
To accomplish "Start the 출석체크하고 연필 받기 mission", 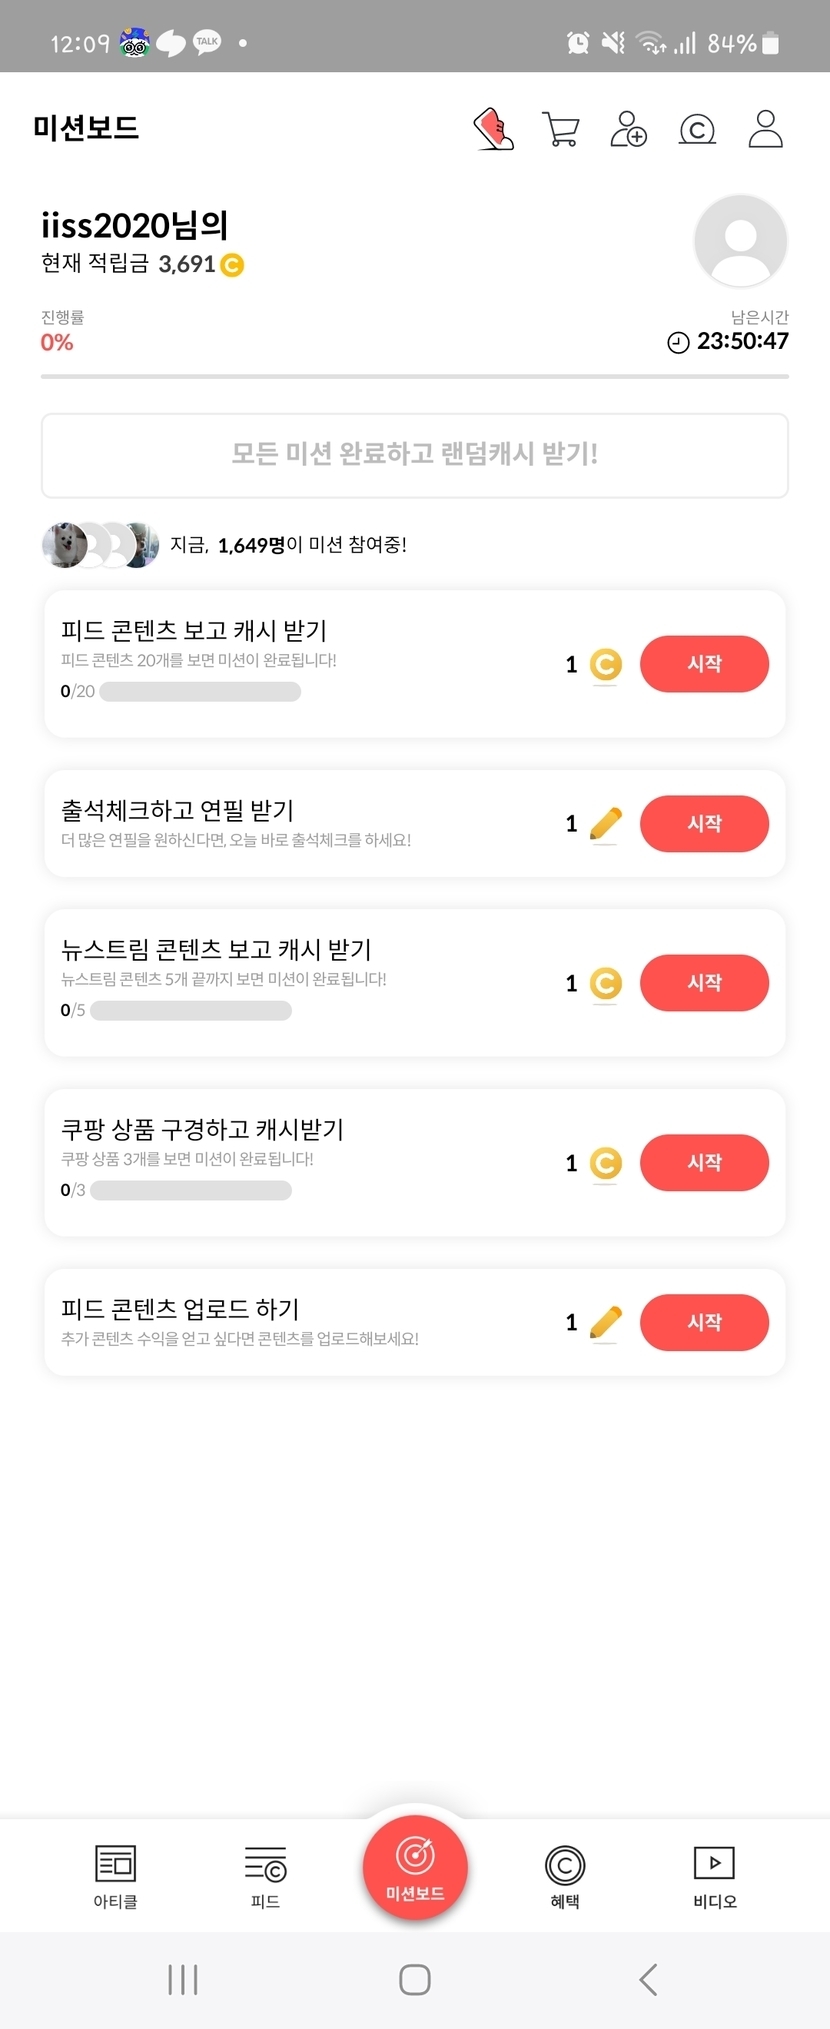I will tap(704, 824).
